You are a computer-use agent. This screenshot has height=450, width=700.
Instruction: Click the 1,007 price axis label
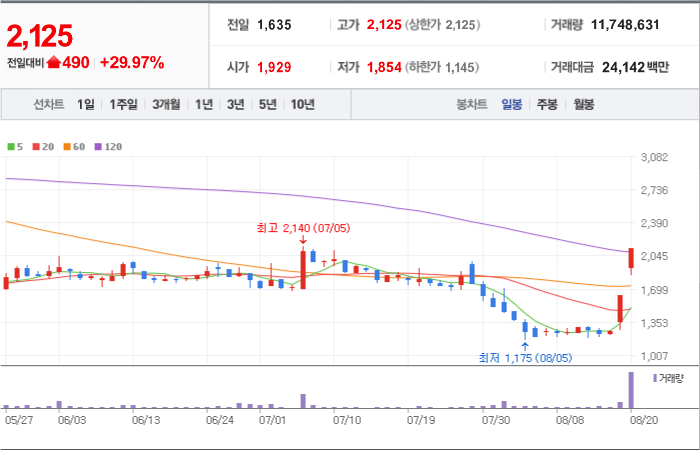pyautogui.click(x=654, y=356)
